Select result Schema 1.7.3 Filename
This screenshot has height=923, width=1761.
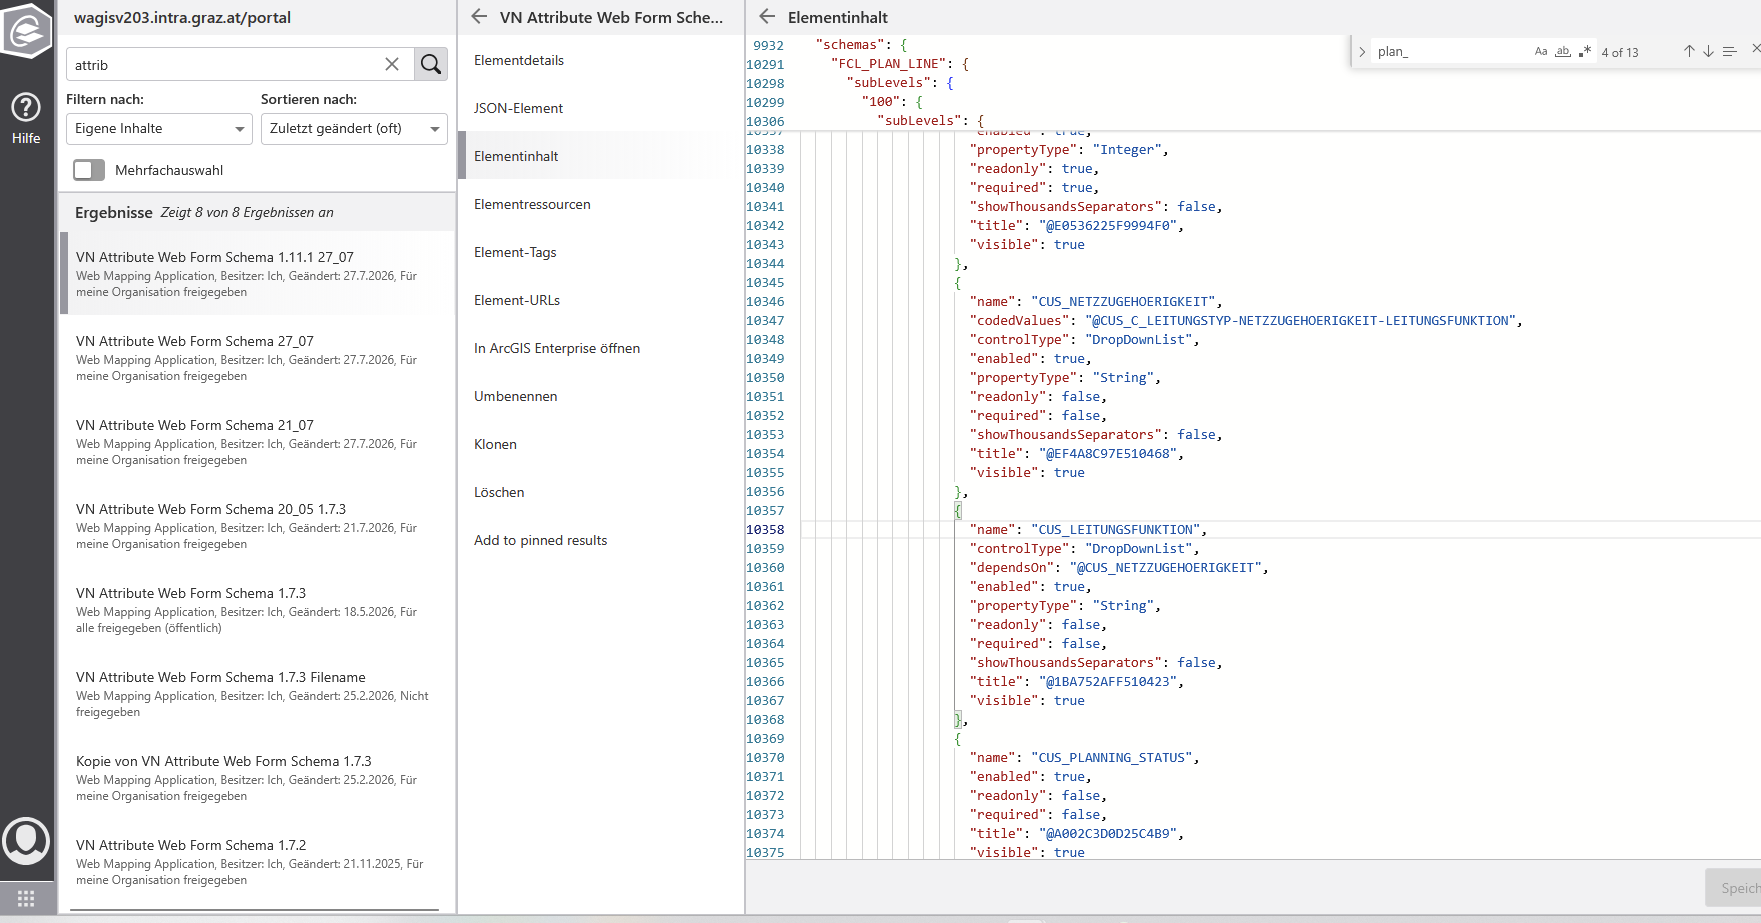pyautogui.click(x=256, y=694)
